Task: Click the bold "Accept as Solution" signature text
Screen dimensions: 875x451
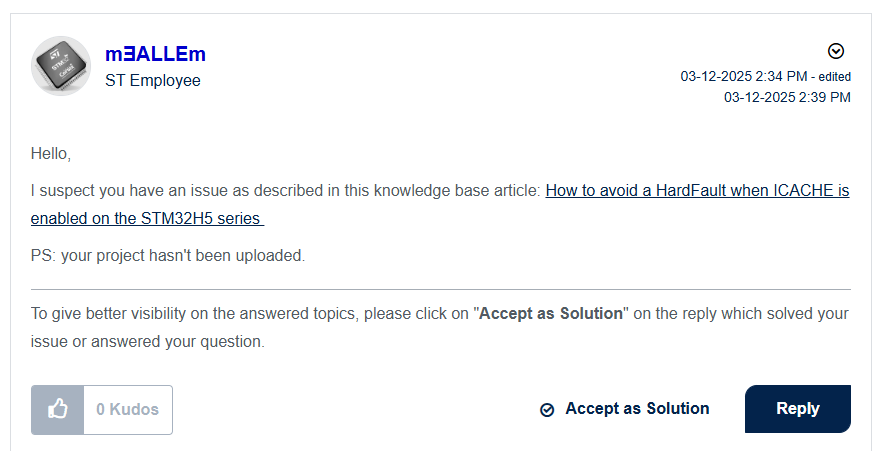Action: [551, 313]
